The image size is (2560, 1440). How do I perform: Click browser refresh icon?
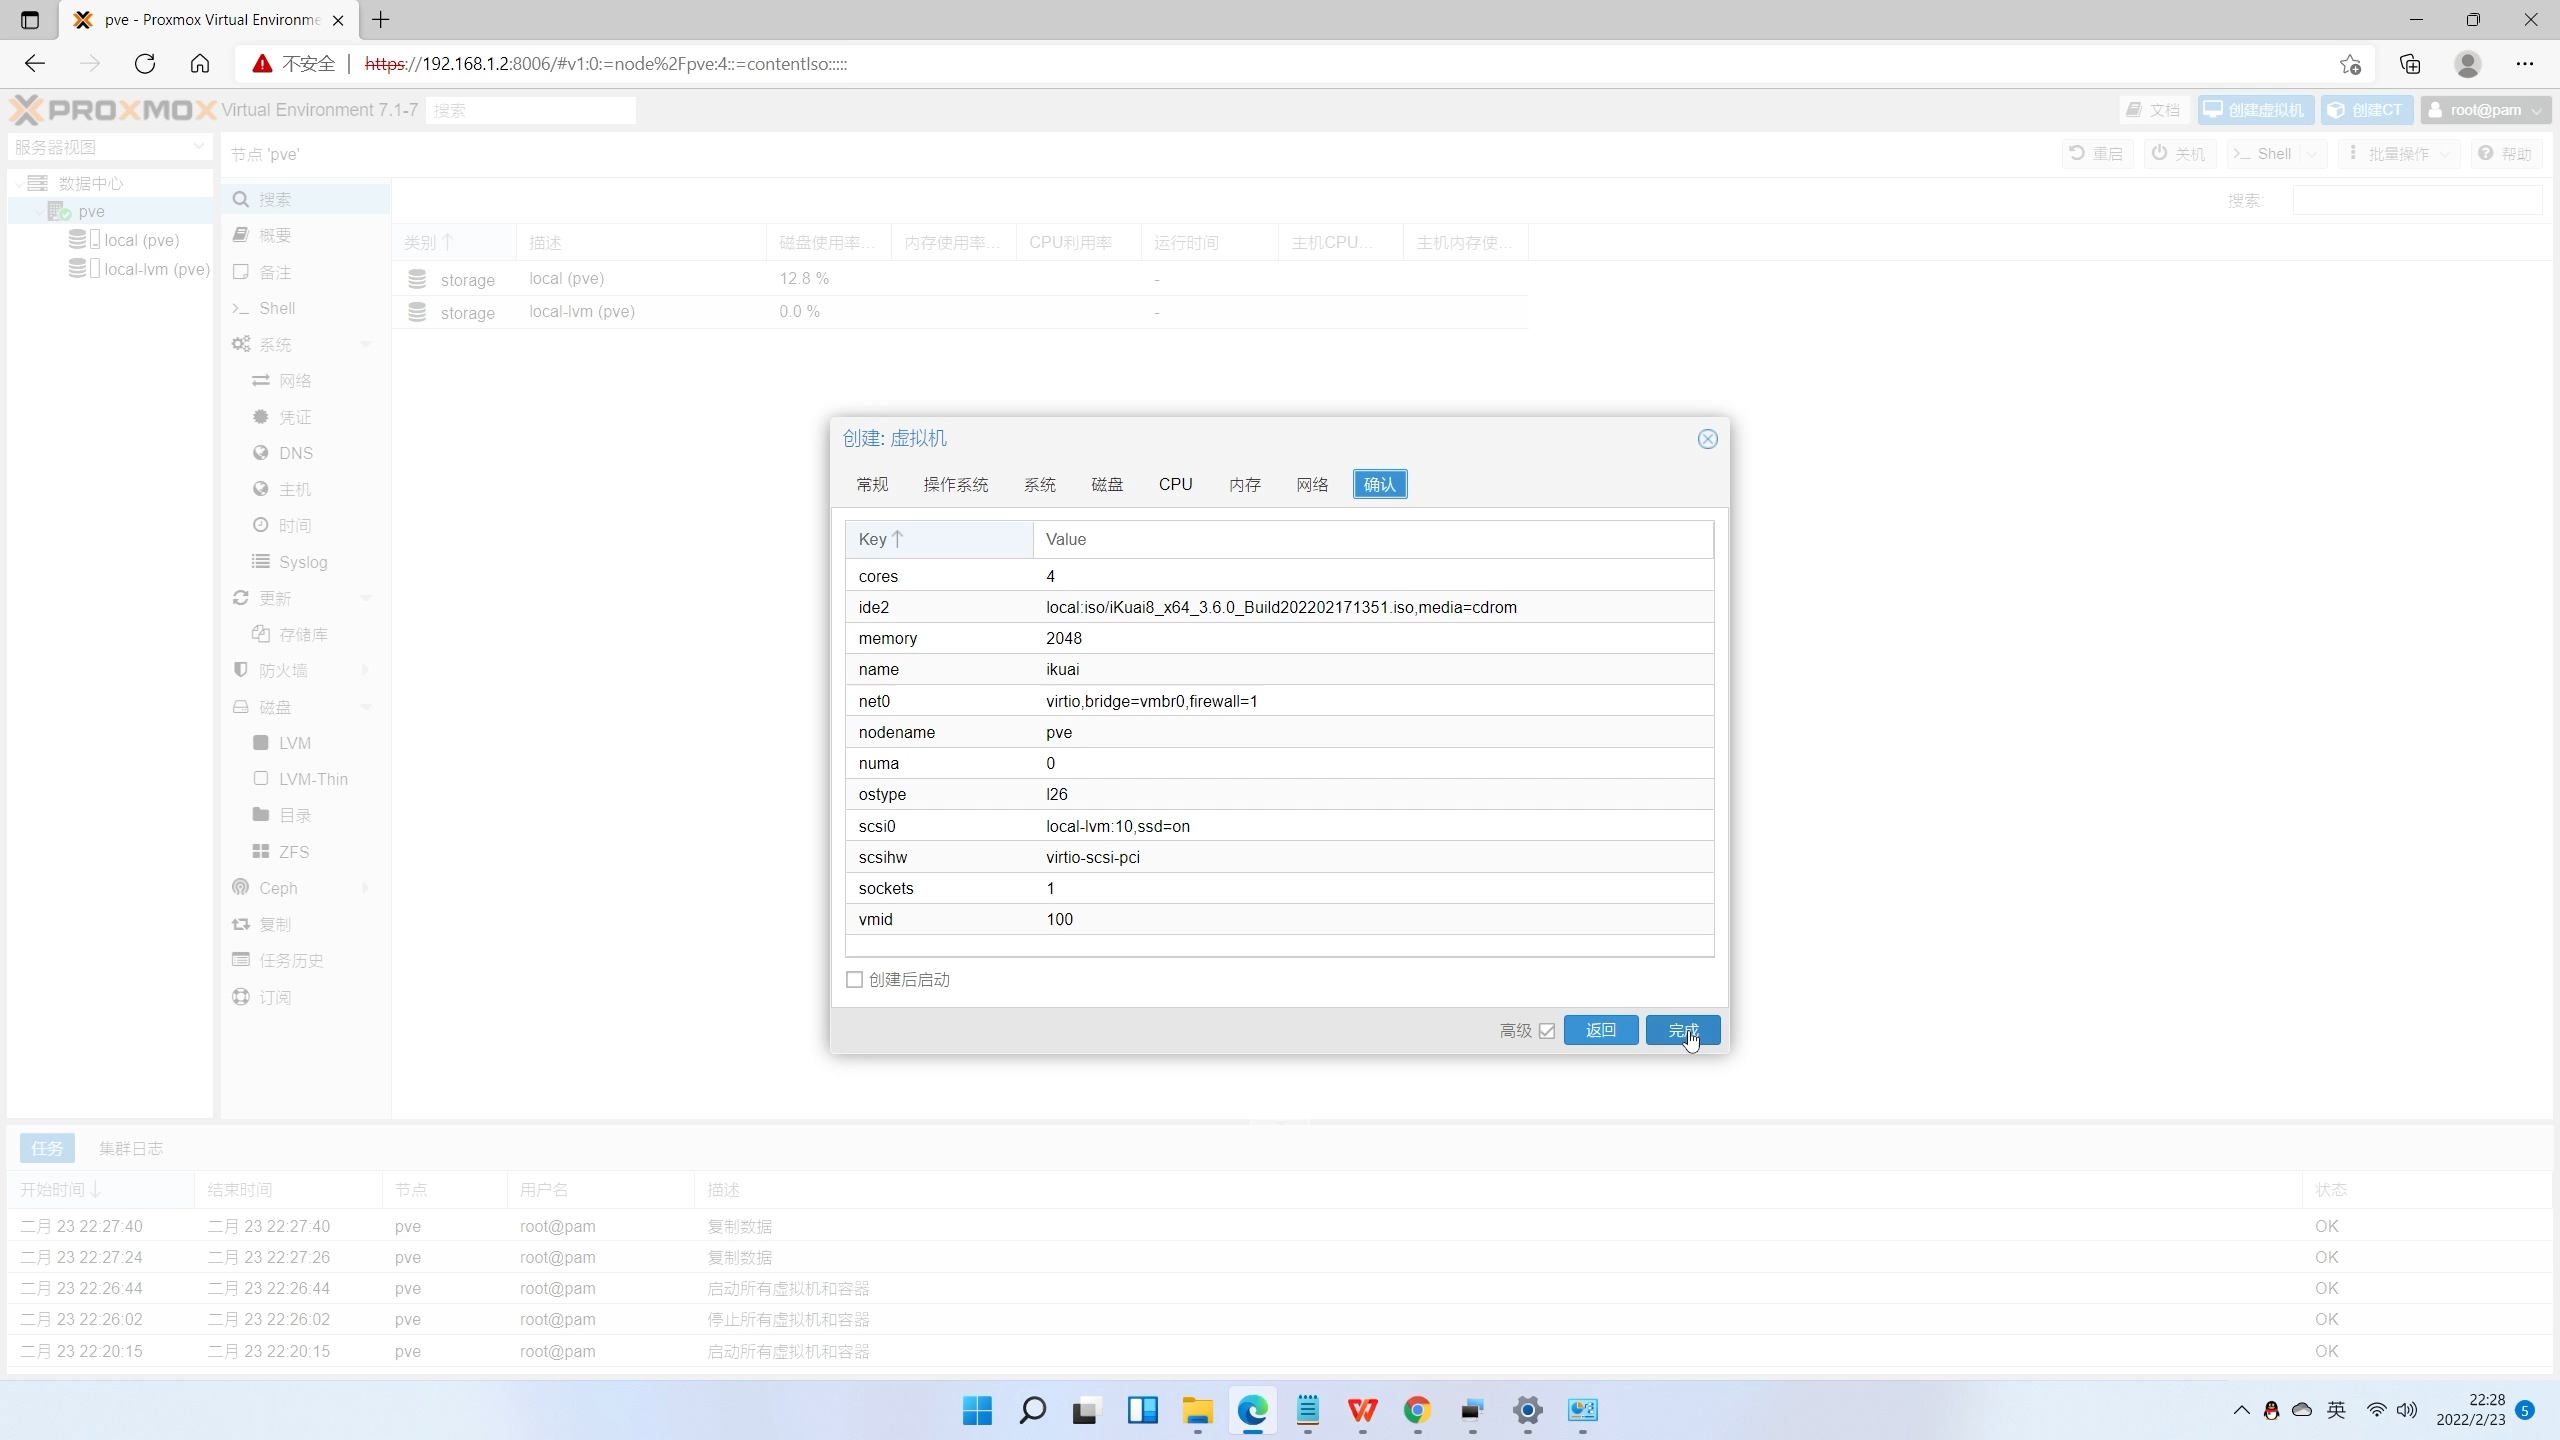145,64
